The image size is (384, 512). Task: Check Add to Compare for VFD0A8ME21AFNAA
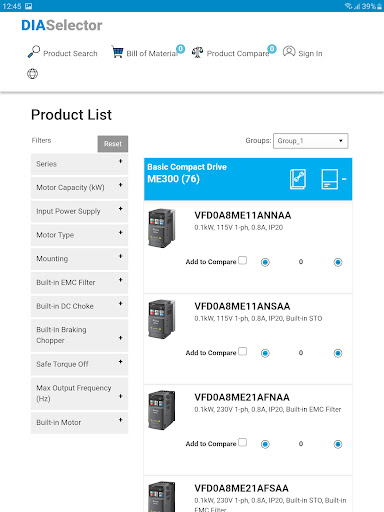click(243, 442)
